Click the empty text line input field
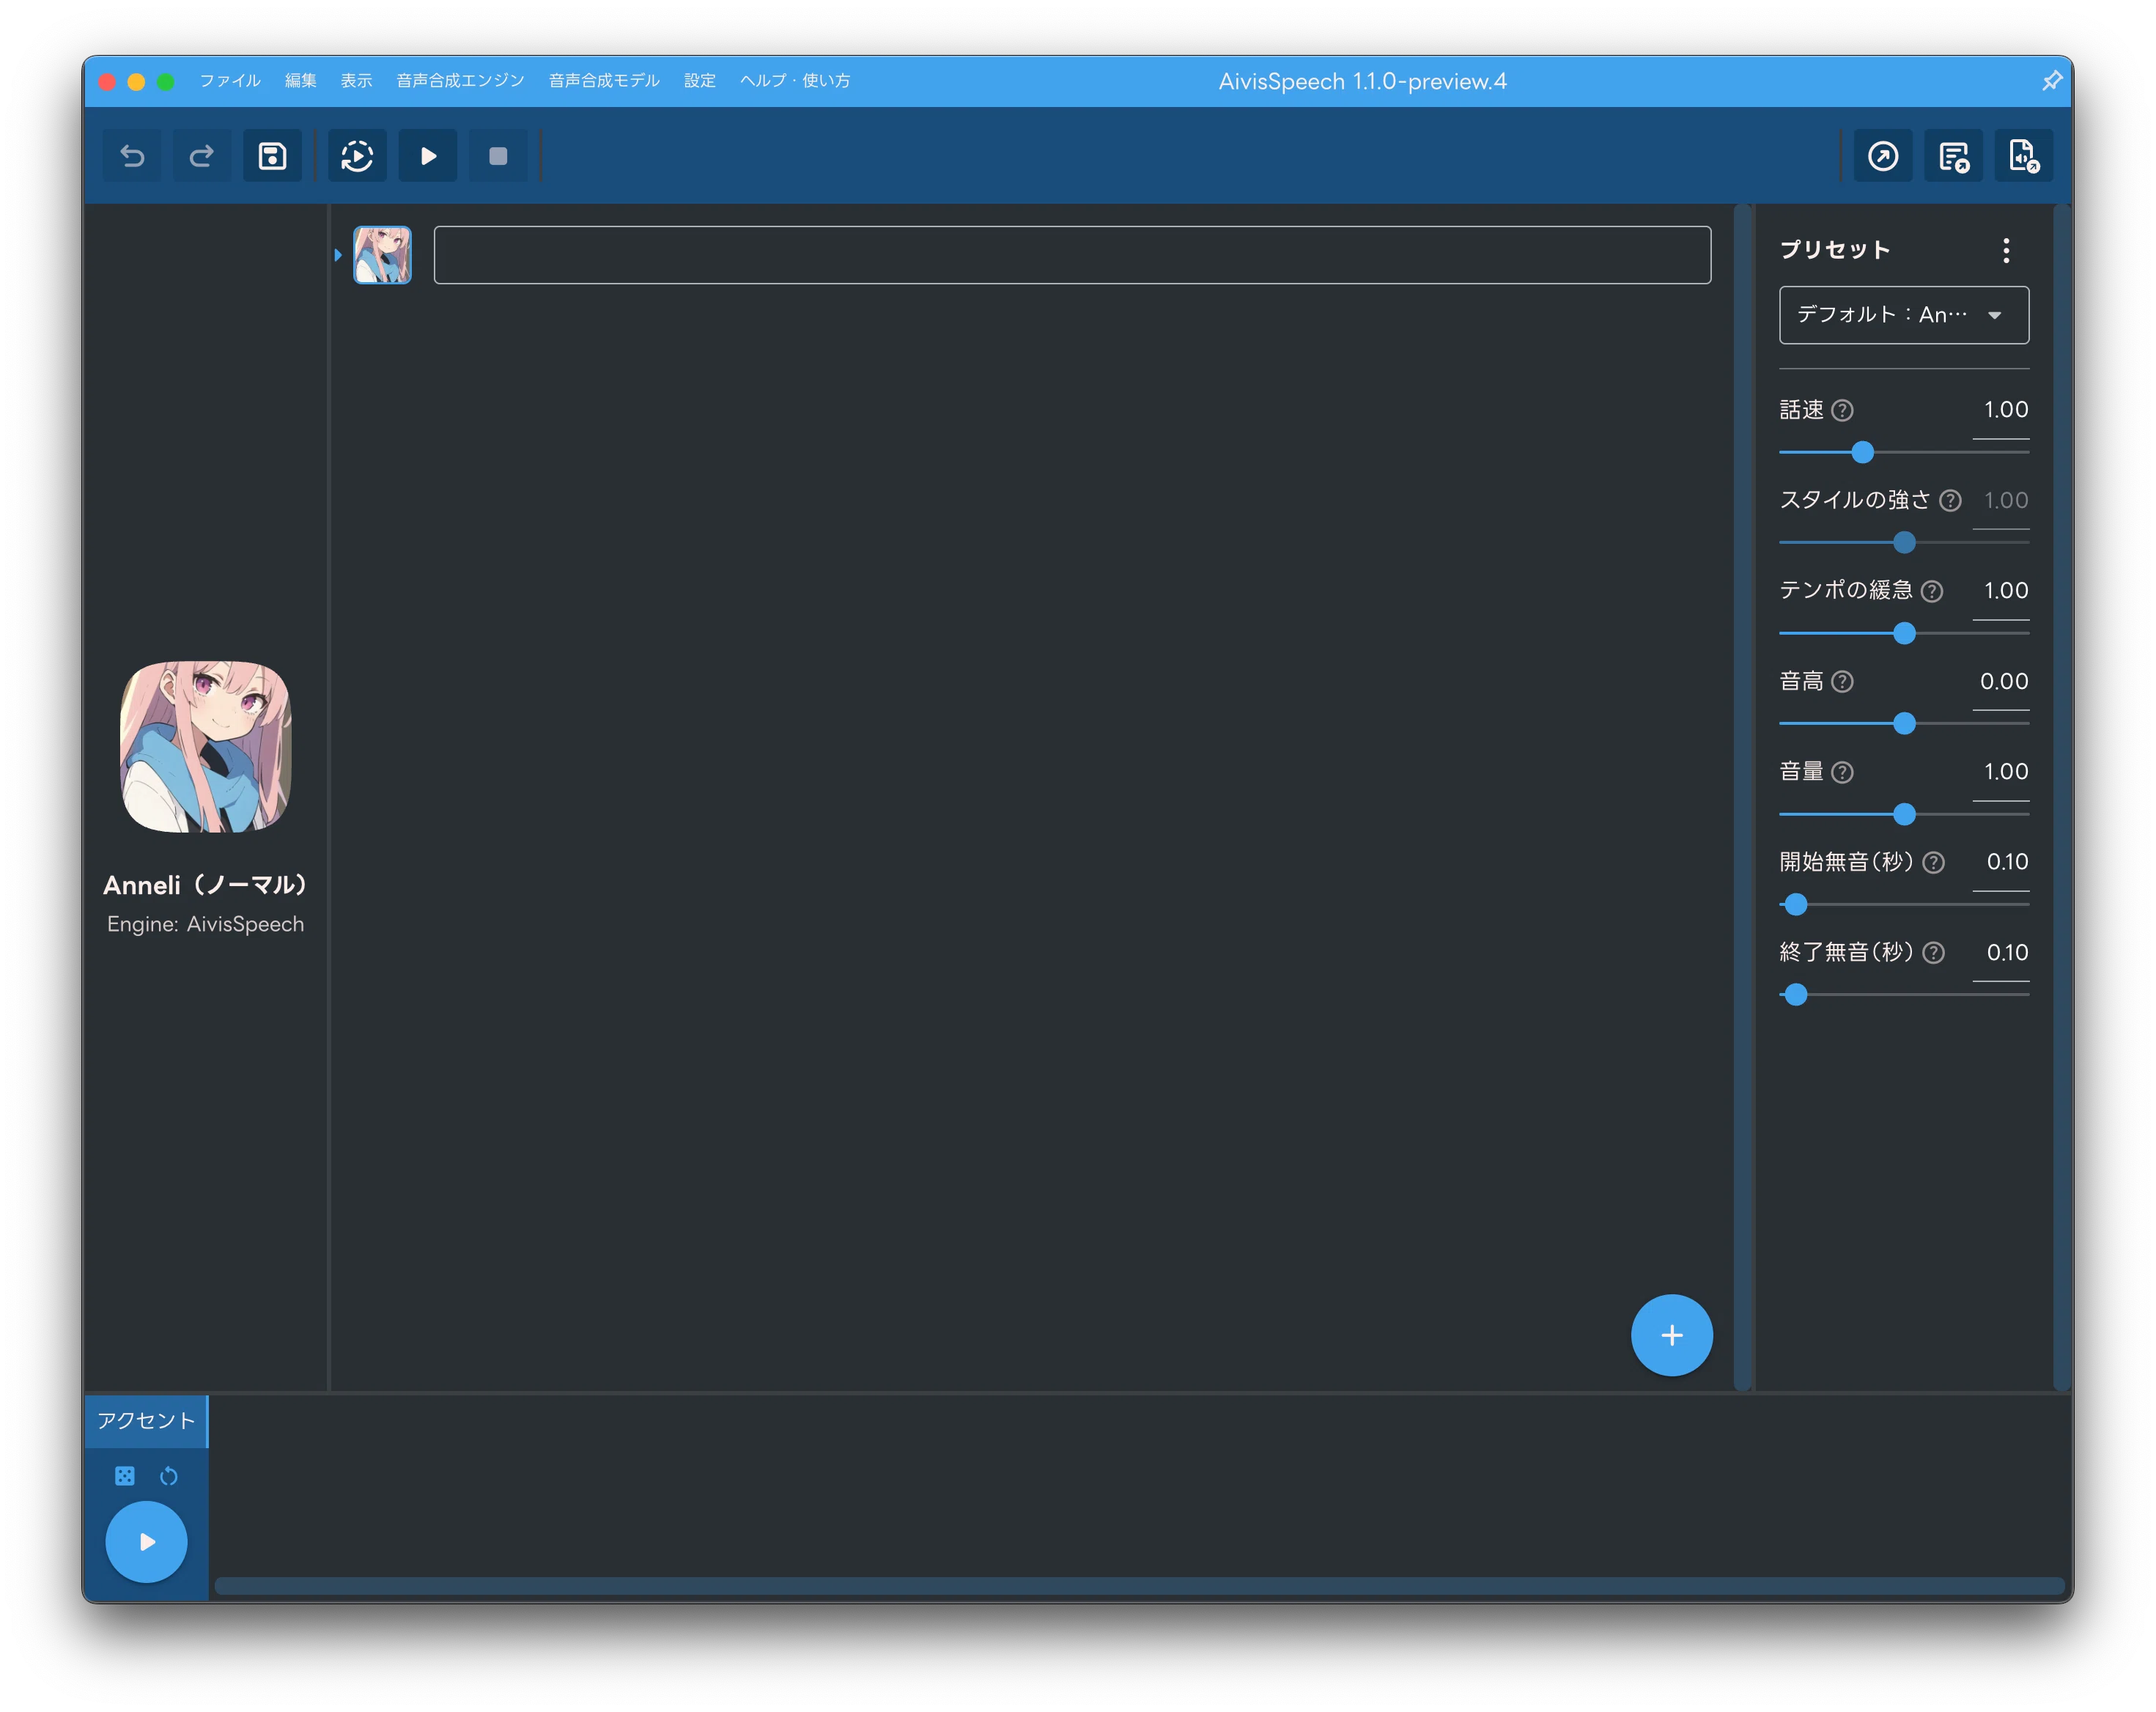2156x1712 pixels. click(1072, 255)
